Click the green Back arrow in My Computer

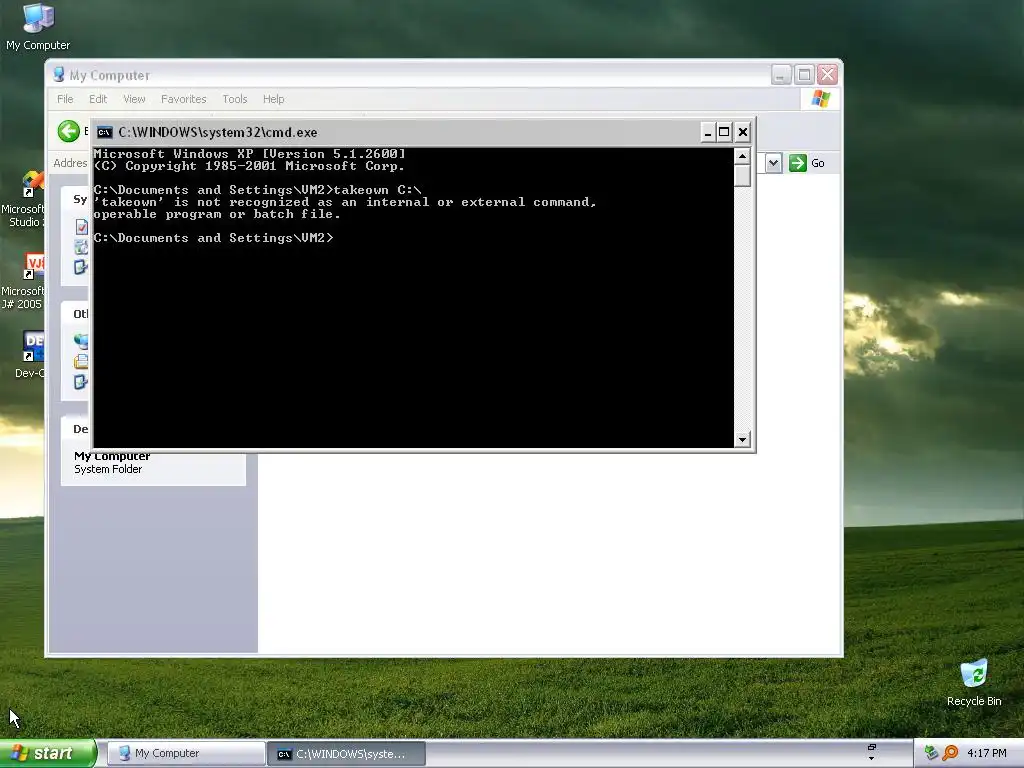pos(69,131)
